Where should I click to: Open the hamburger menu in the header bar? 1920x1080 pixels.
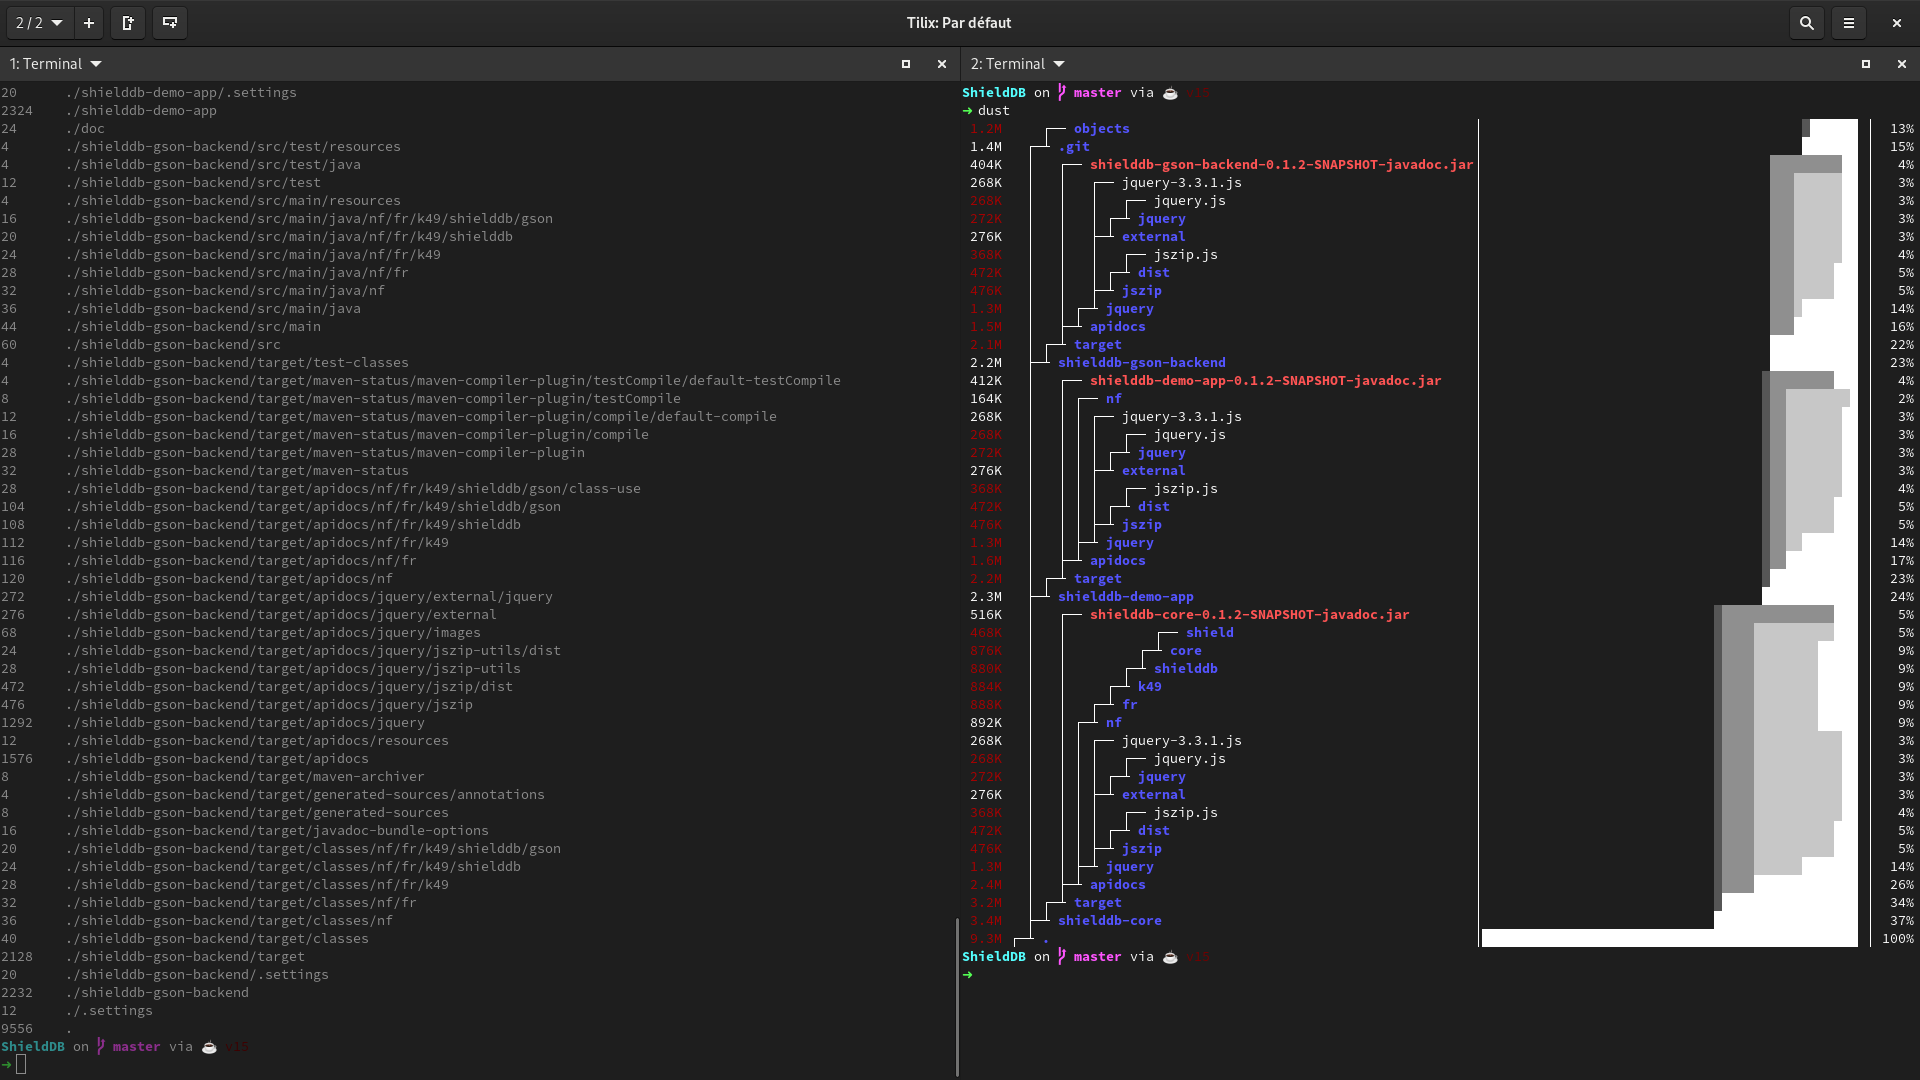tap(1849, 22)
